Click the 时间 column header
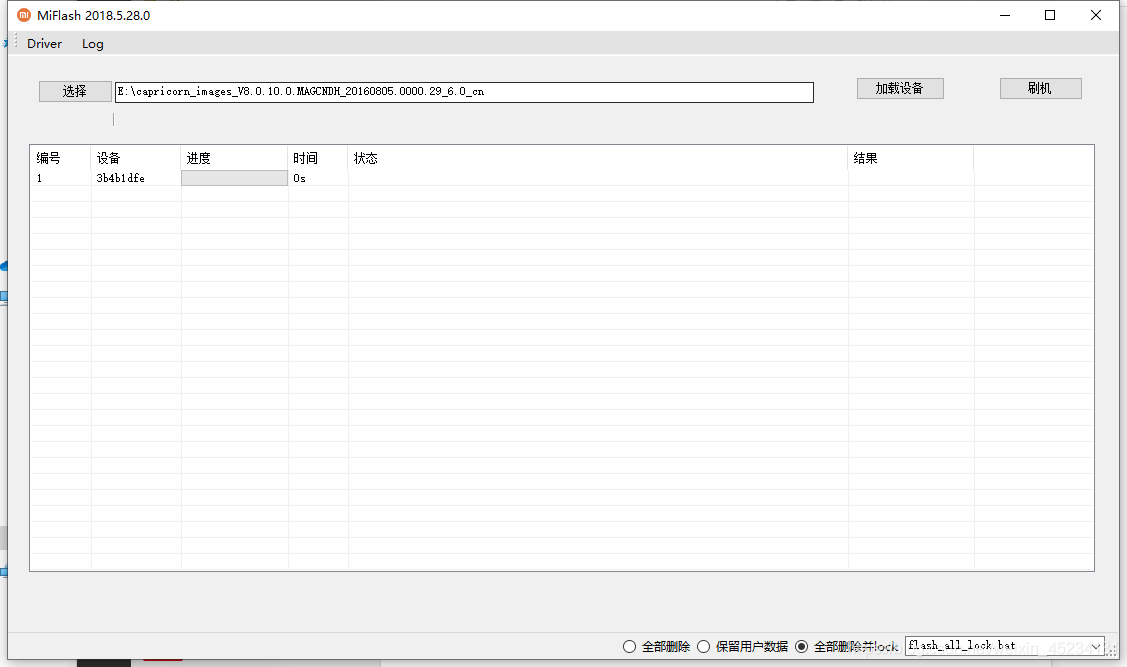 point(318,158)
